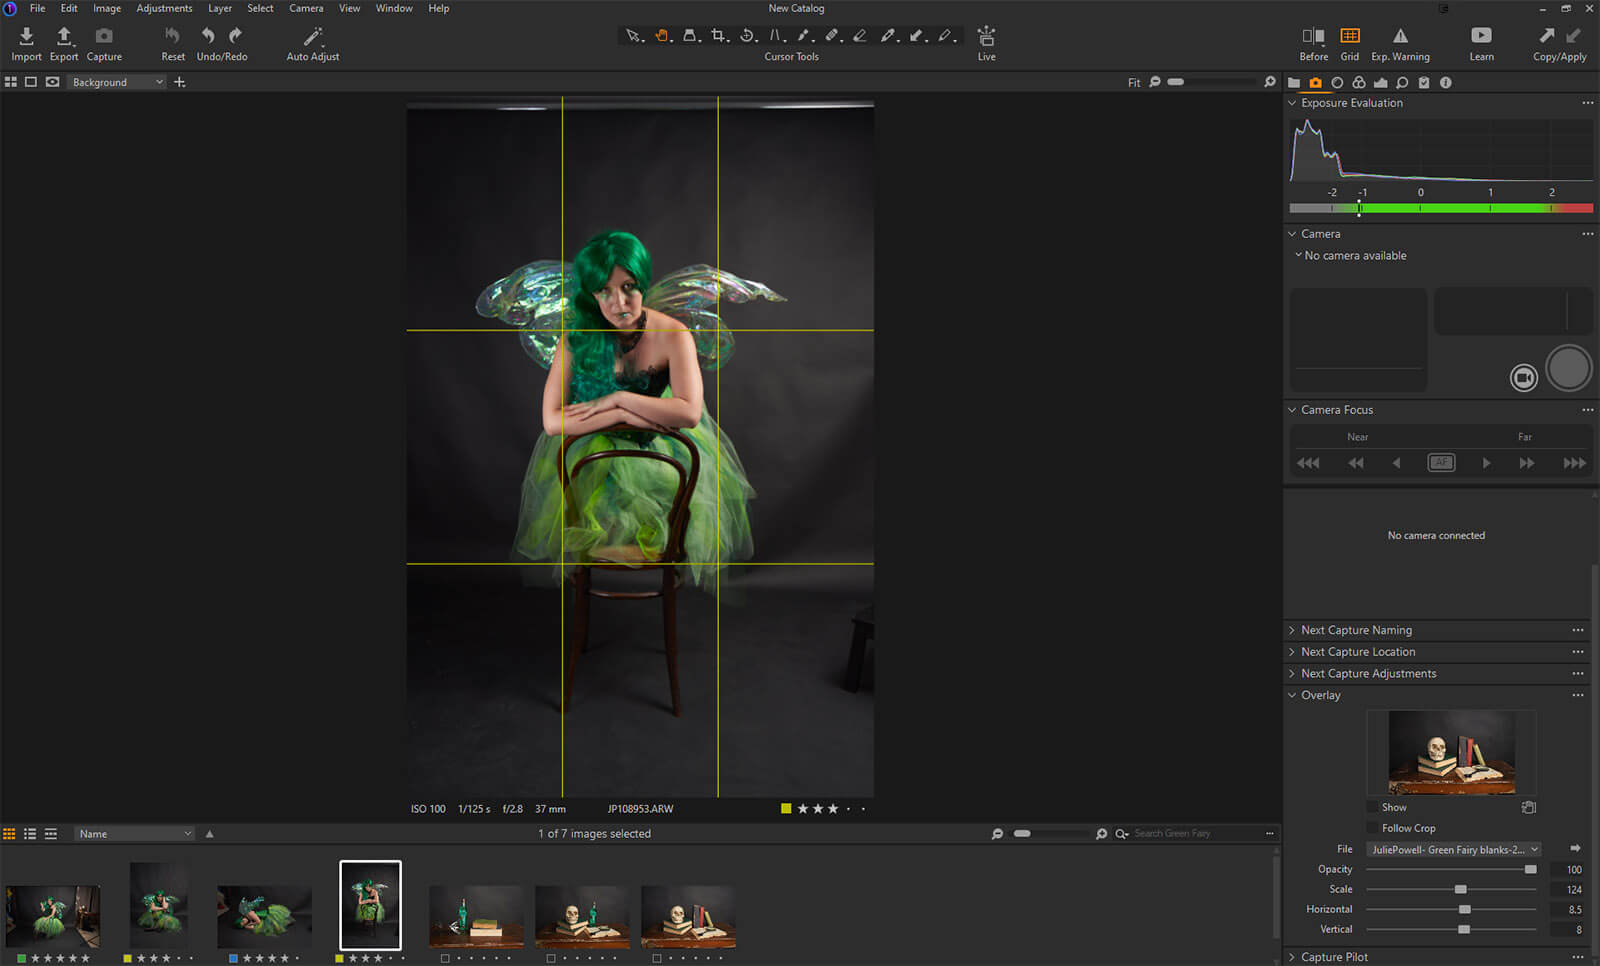Enable the overlay Show checkbox
This screenshot has height=966, width=1600.
1373,807
